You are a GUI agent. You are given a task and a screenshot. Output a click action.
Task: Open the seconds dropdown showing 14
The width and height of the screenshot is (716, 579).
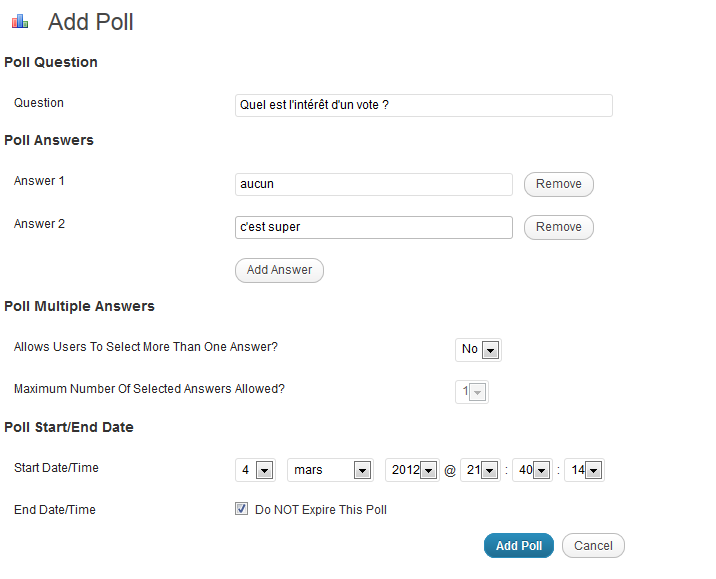pos(584,470)
